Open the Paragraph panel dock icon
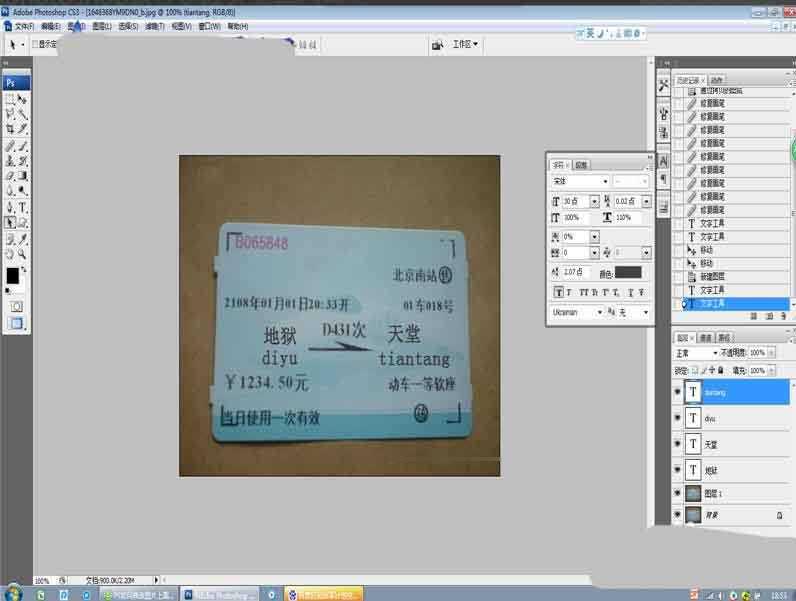 663,180
